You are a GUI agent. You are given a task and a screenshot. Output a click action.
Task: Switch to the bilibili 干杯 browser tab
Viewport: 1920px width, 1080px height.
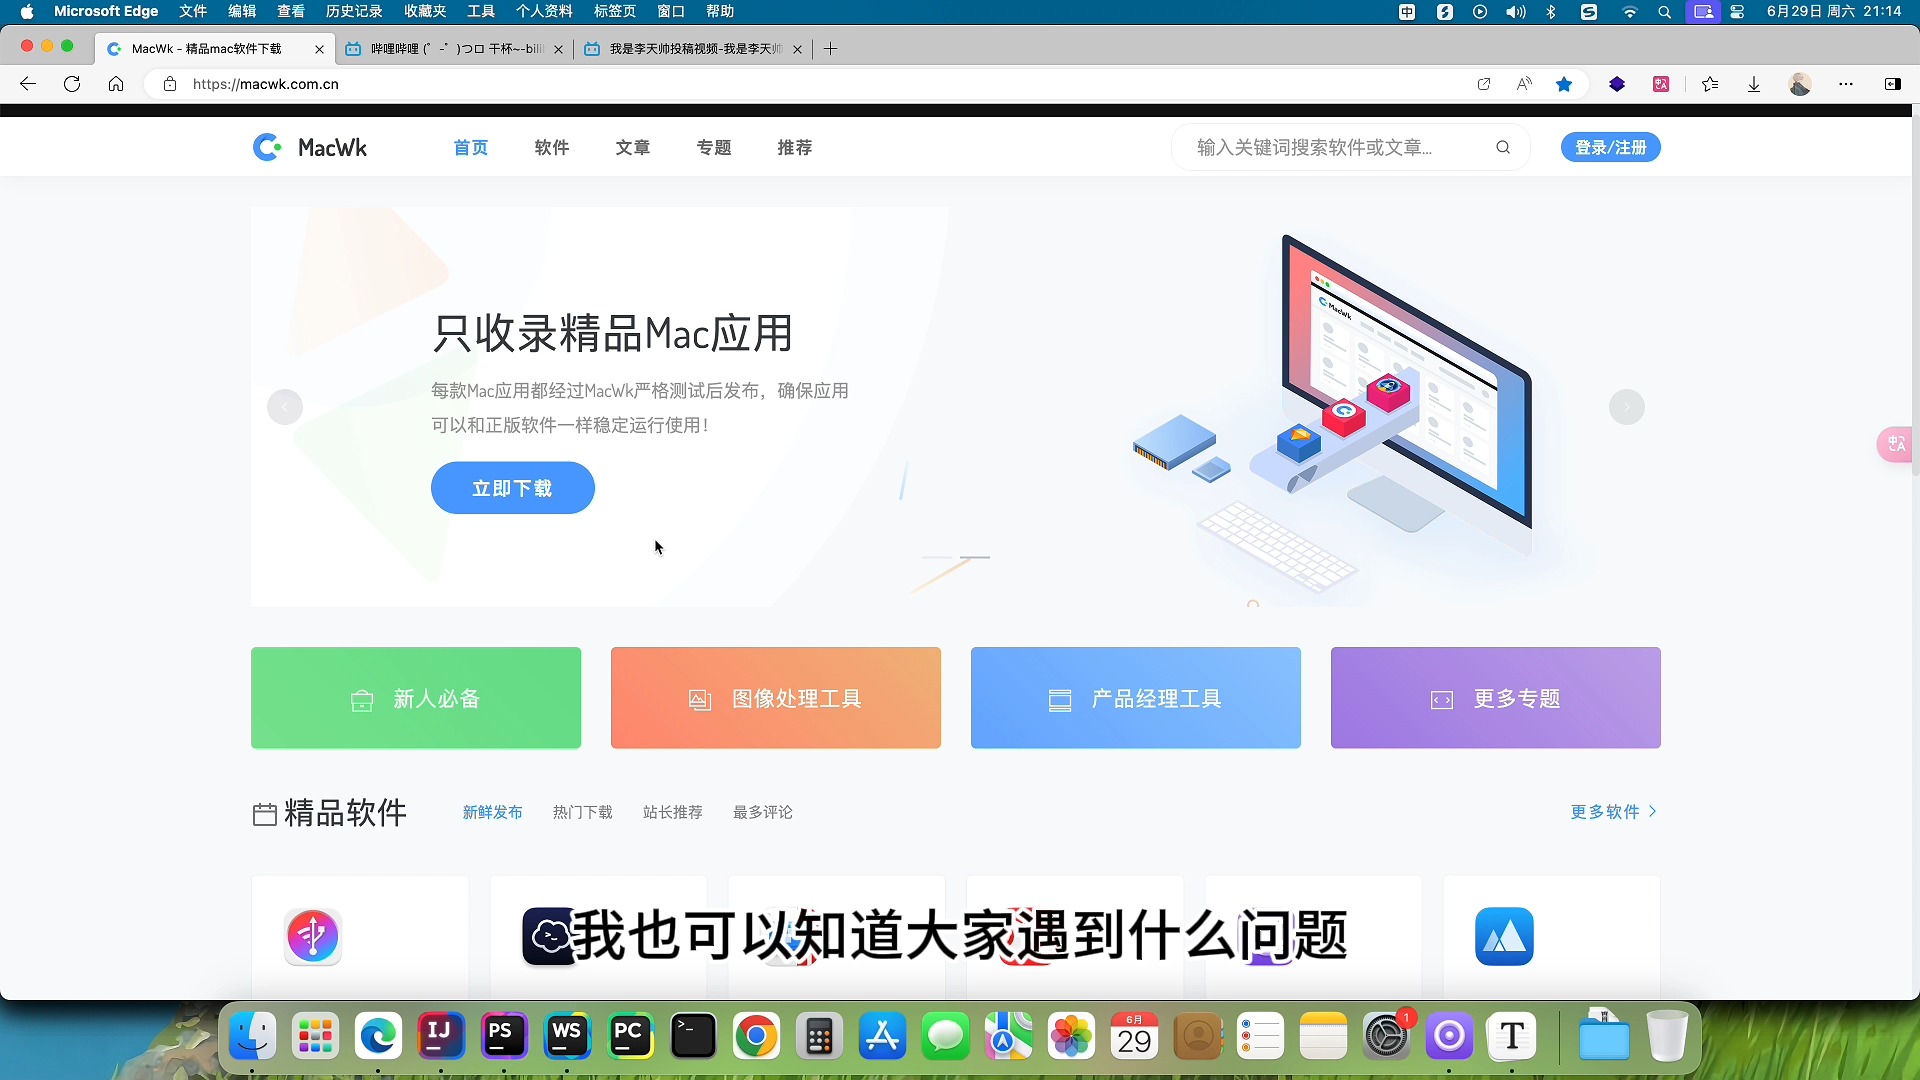click(455, 48)
